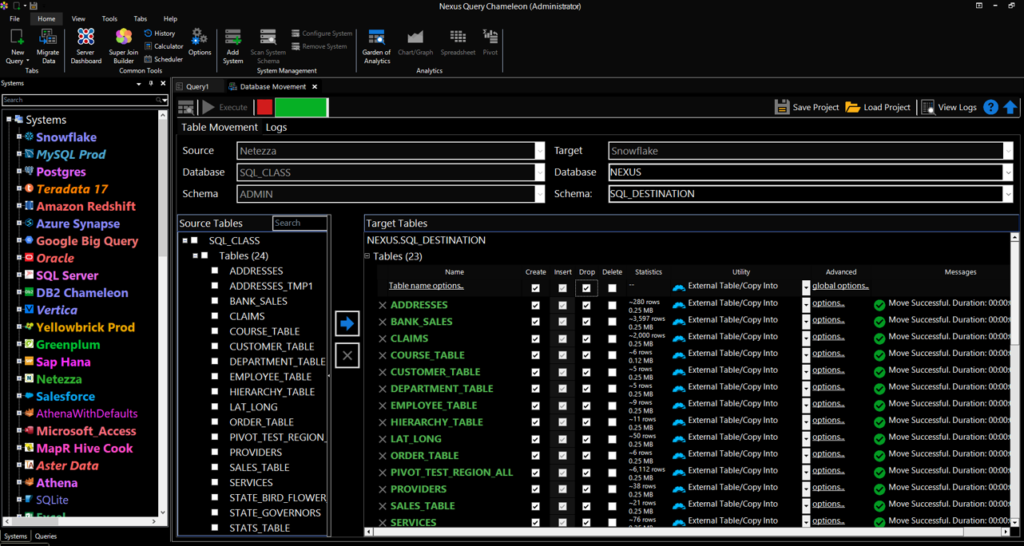Open the Help menu
Screen dimensions: 1024x546
tap(170, 19)
